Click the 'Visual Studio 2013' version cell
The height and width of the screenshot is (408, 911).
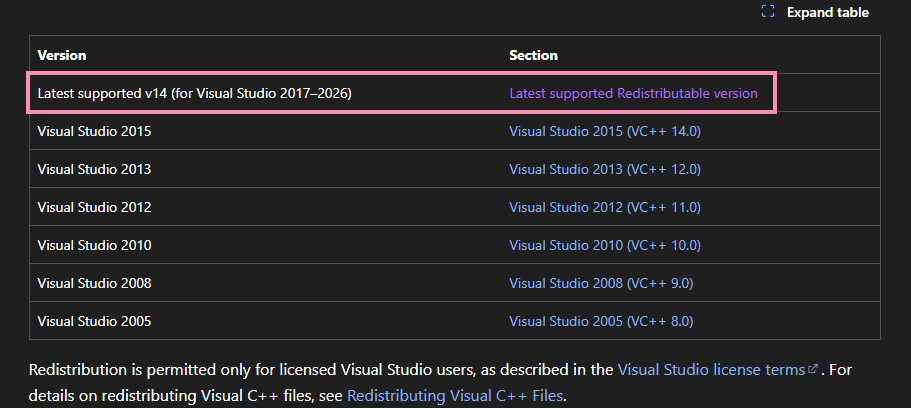click(265, 169)
